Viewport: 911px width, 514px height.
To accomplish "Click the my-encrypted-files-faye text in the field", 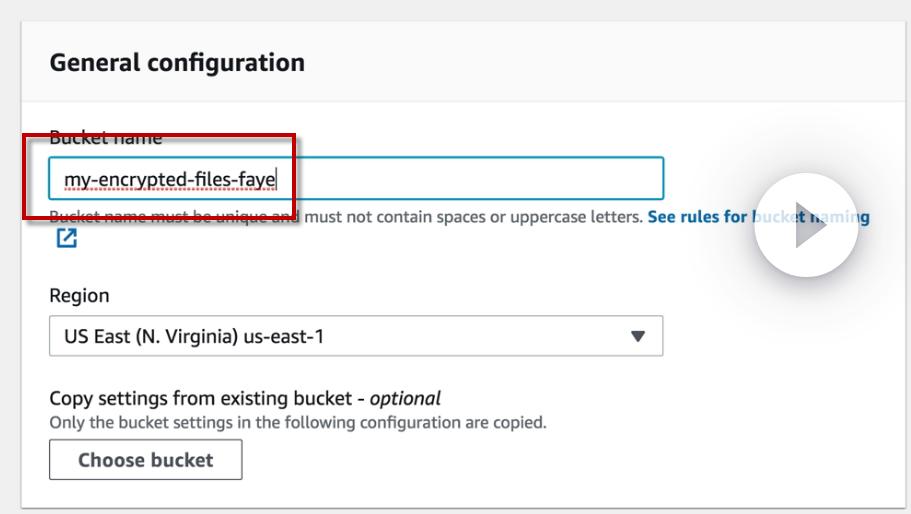I will point(169,180).
